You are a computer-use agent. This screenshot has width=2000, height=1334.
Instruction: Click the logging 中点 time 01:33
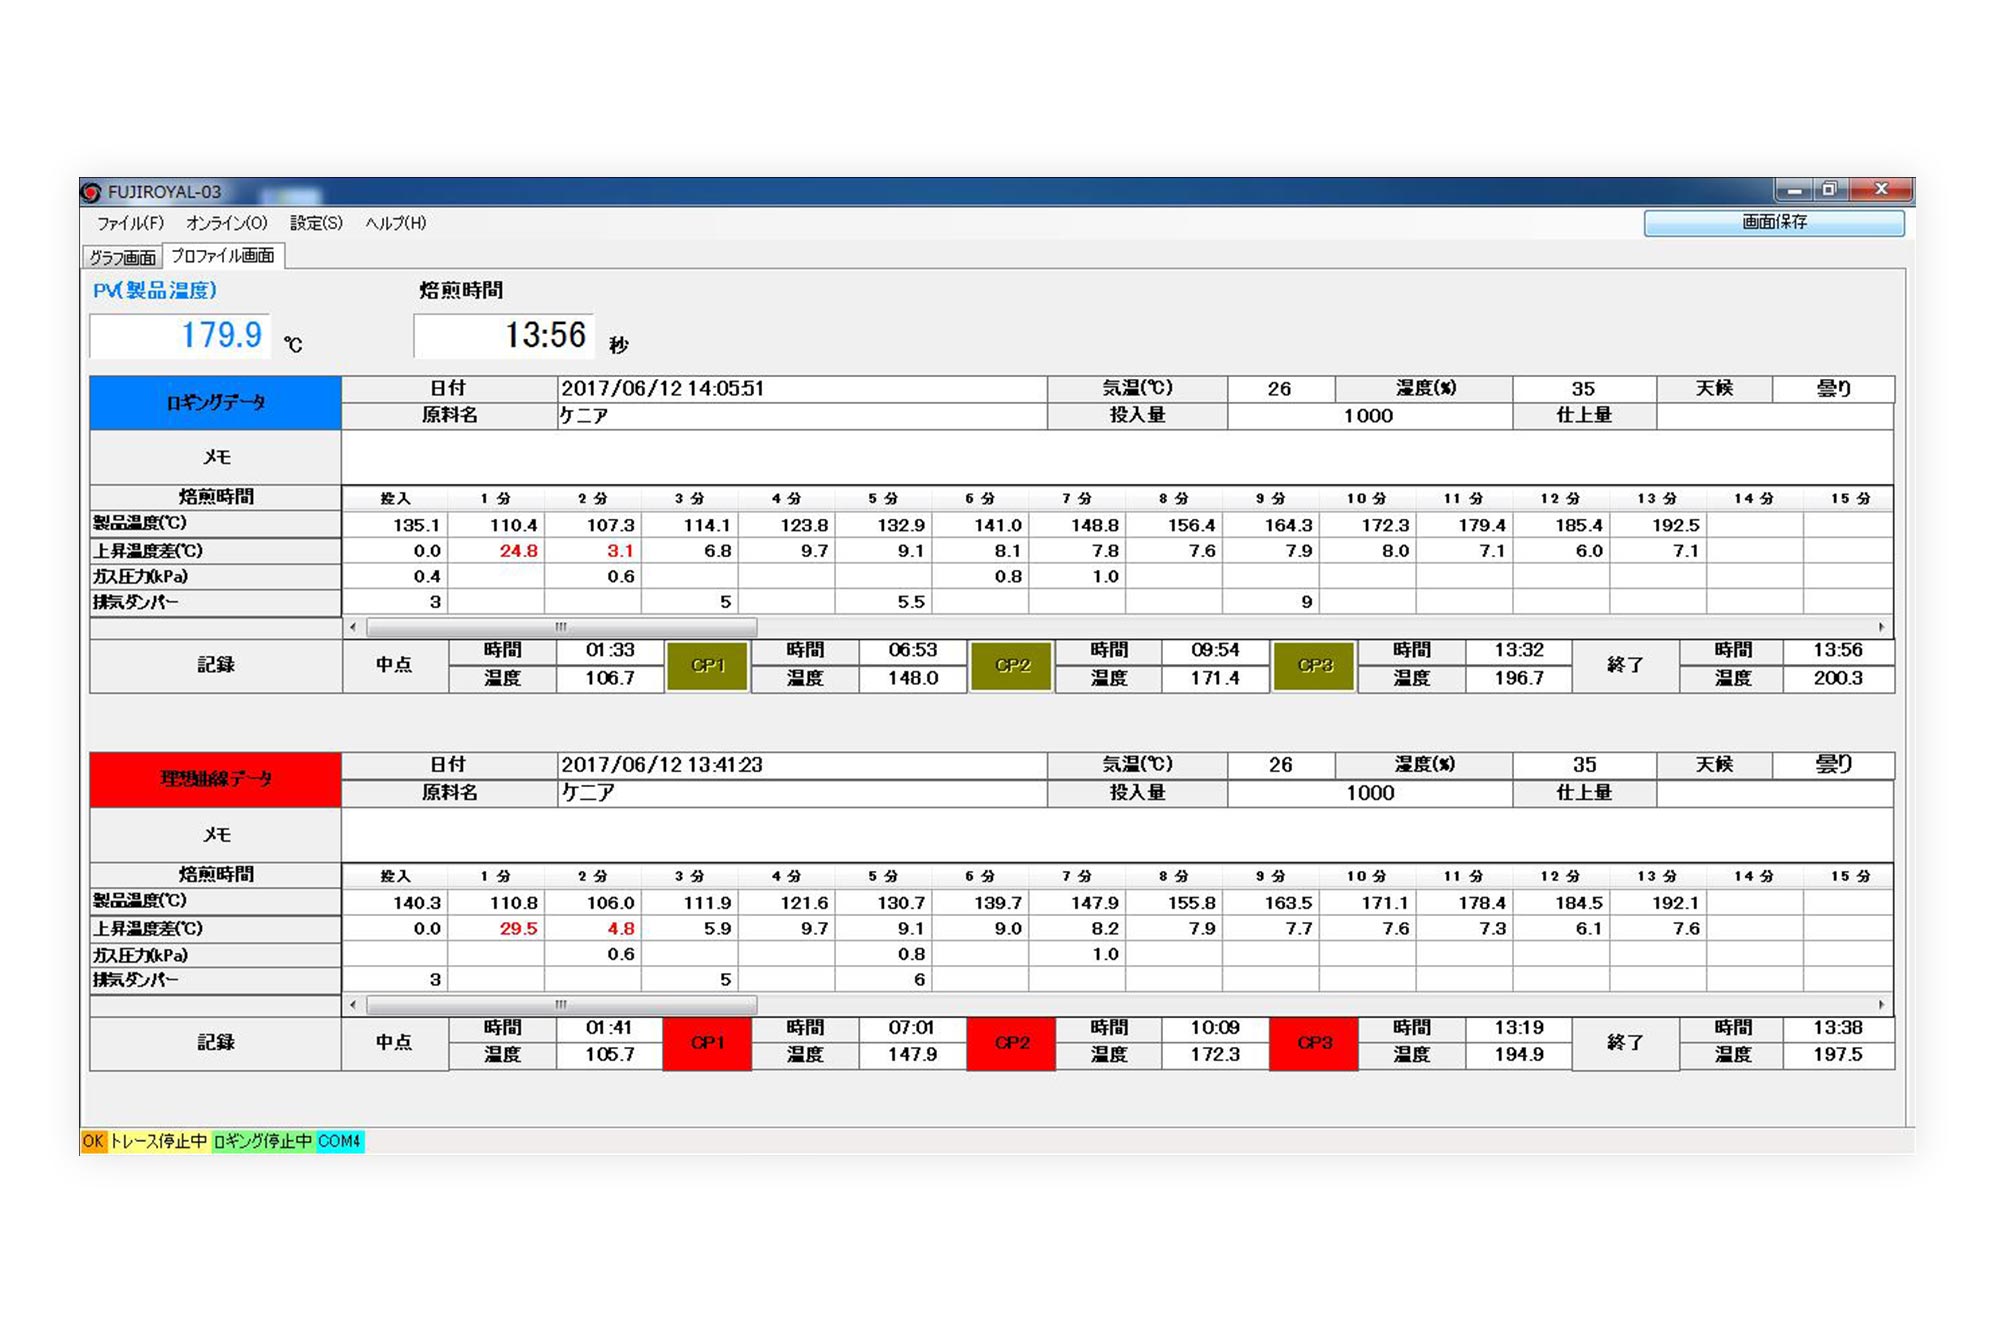click(x=610, y=650)
